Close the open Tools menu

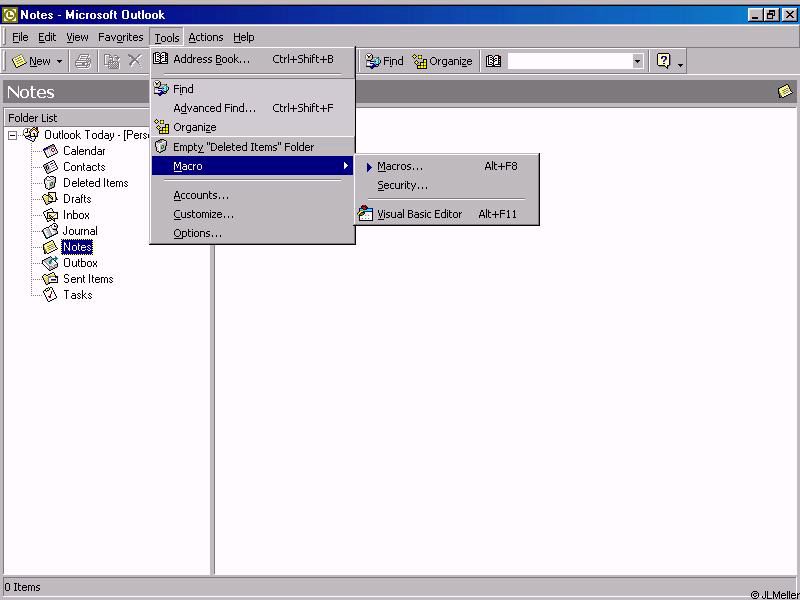point(166,37)
